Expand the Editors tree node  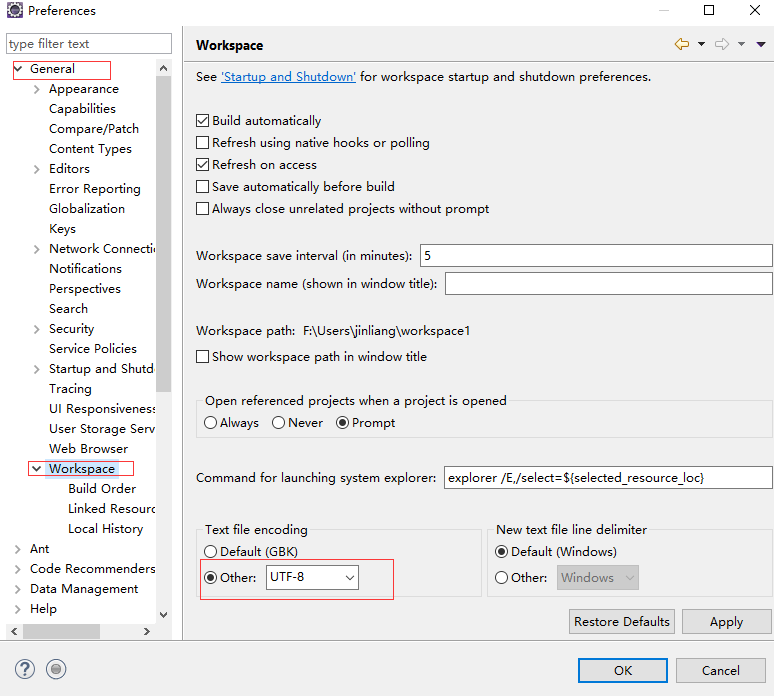point(37,169)
